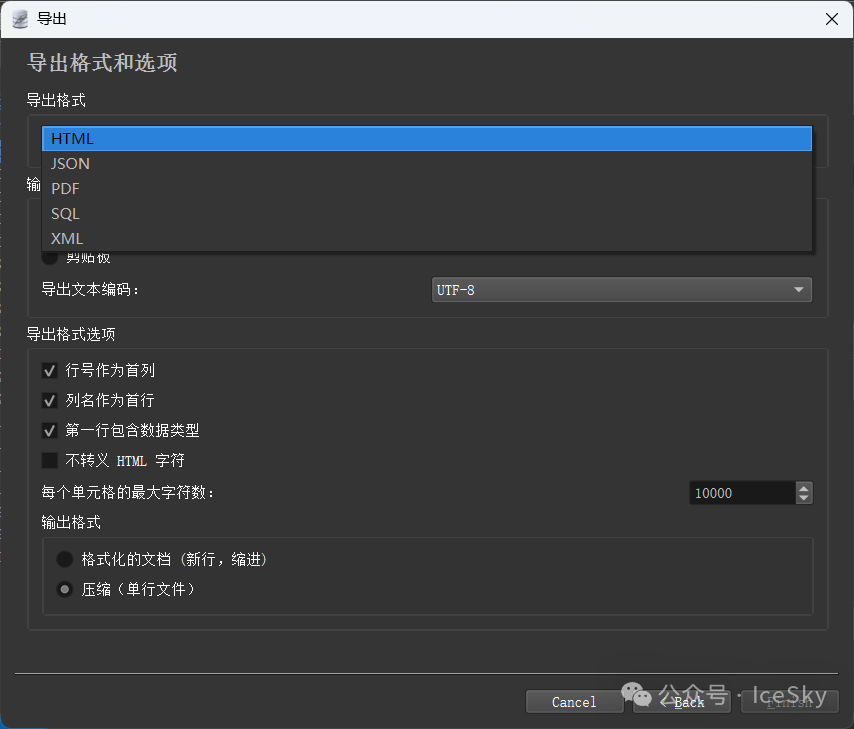Close the 导出 dialog window

[x=830, y=19]
